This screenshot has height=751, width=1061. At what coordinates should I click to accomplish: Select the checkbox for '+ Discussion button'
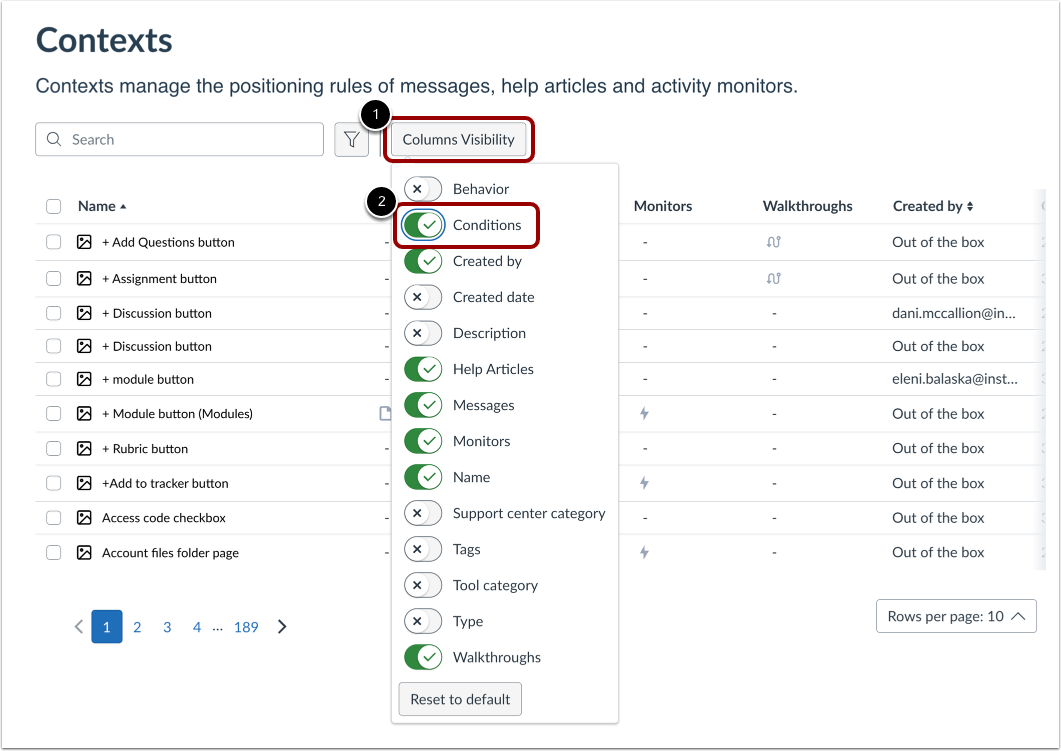pos(53,311)
